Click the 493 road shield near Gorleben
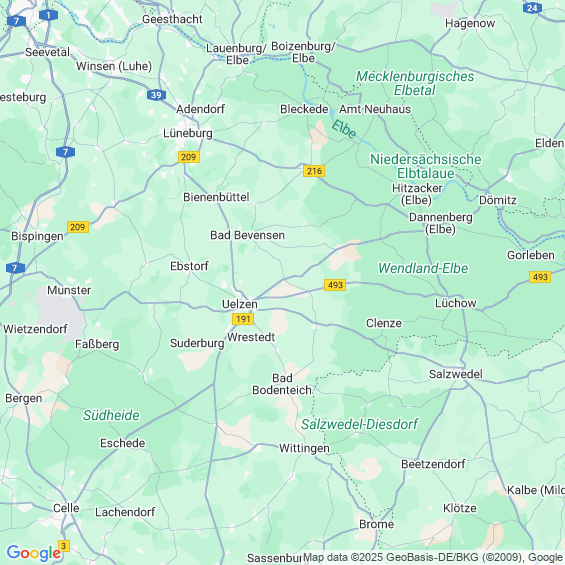565x565 pixels. point(540,277)
